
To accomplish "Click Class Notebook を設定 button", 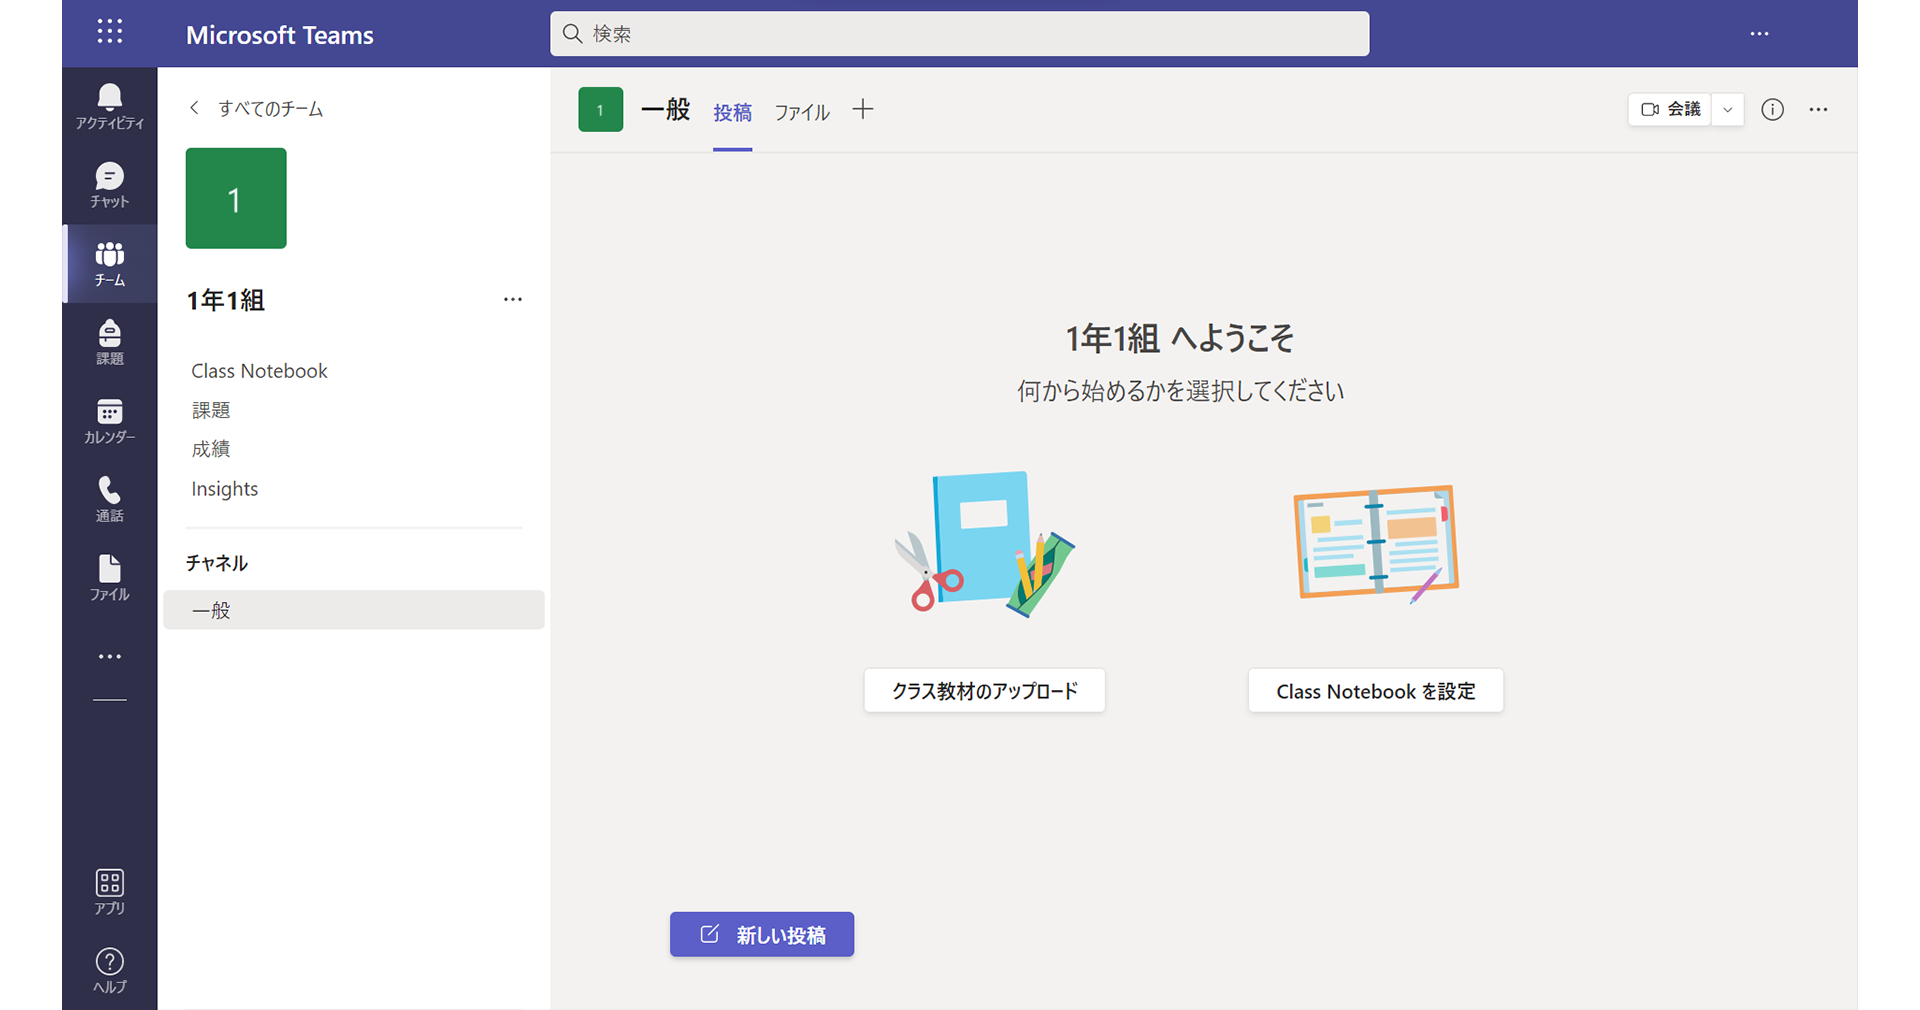I will tap(1376, 691).
